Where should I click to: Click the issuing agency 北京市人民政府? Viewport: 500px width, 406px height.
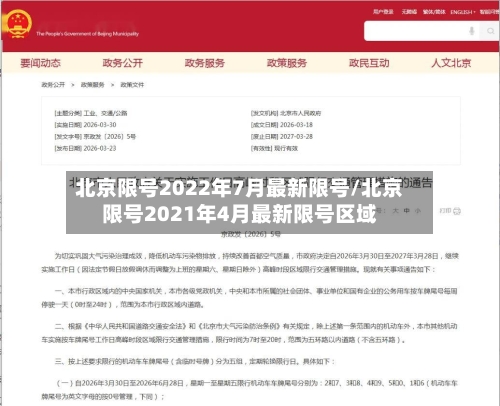[300, 113]
